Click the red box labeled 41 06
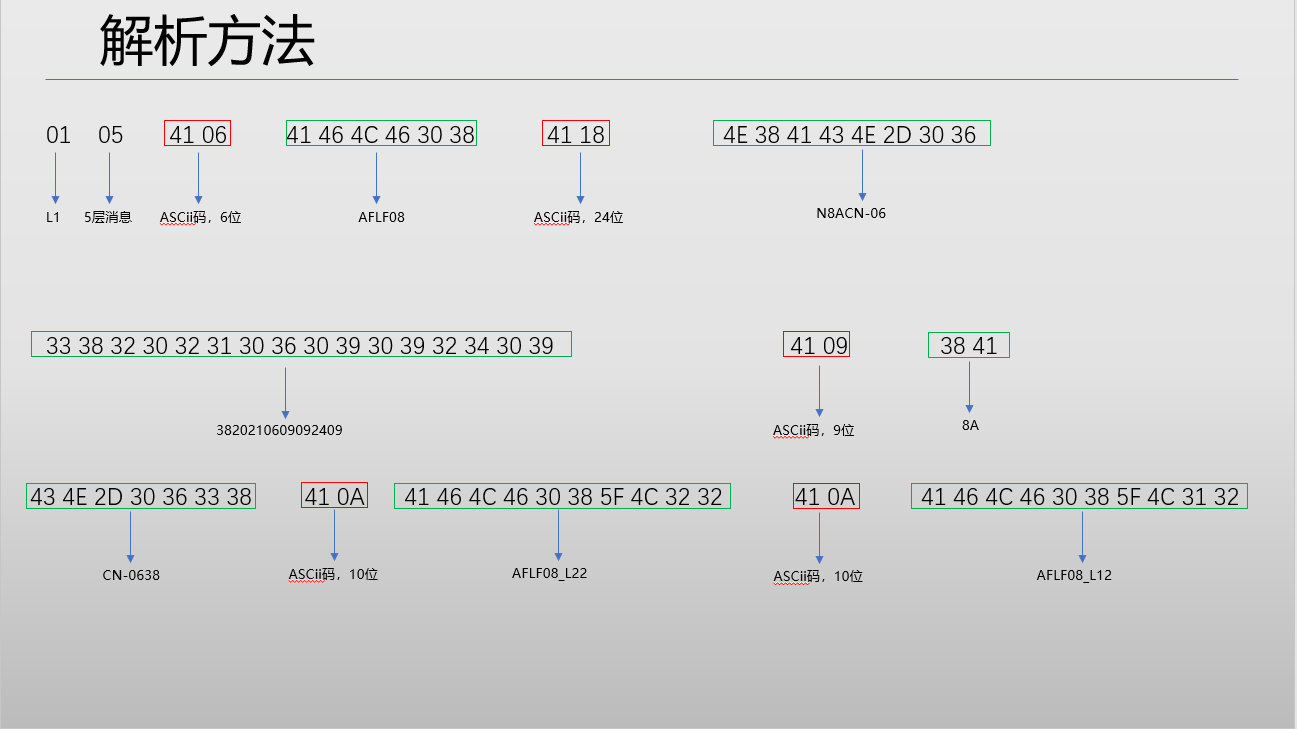 [x=196, y=132]
